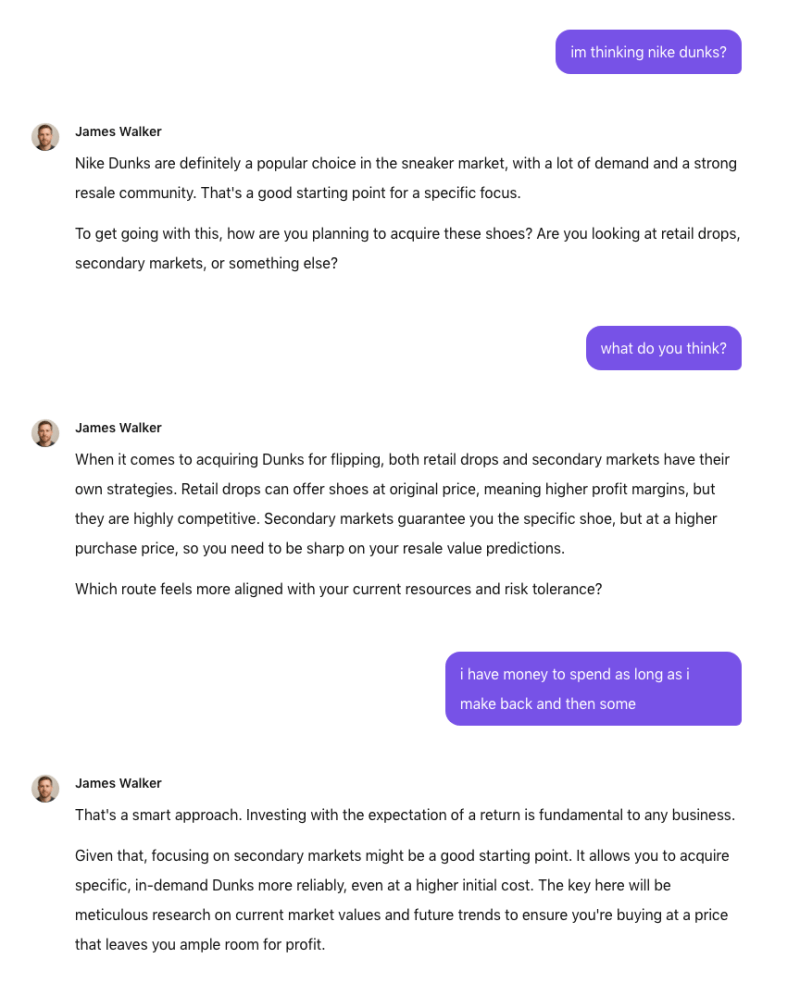This screenshot has height=996, width=800.
Task: Click the sentence 'Investing with the expectation of a return'
Action: tap(490, 815)
